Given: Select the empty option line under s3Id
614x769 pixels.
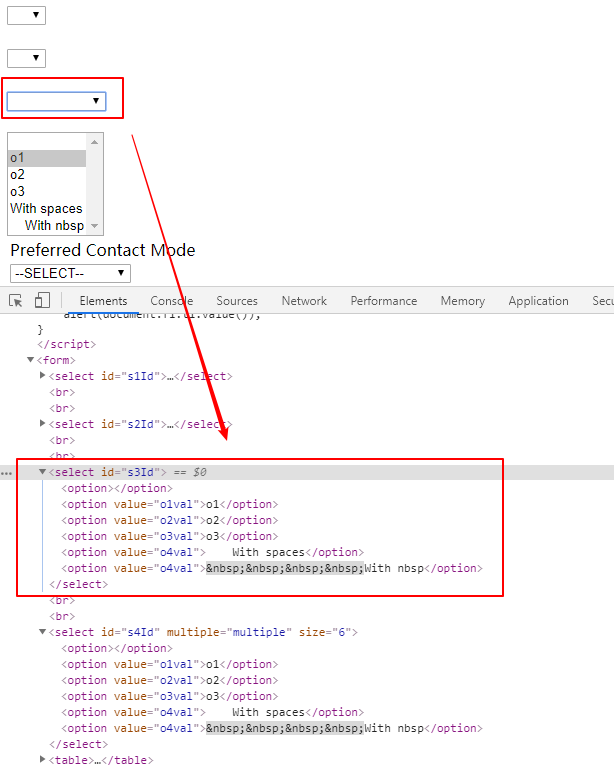Looking at the screenshot, I should 117,488.
